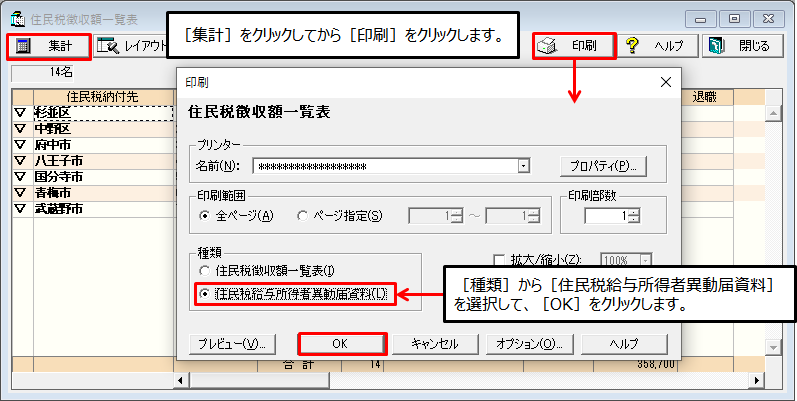Increase 印刷部数 with the spinner arrows
The width and height of the screenshot is (797, 401).
633,211
